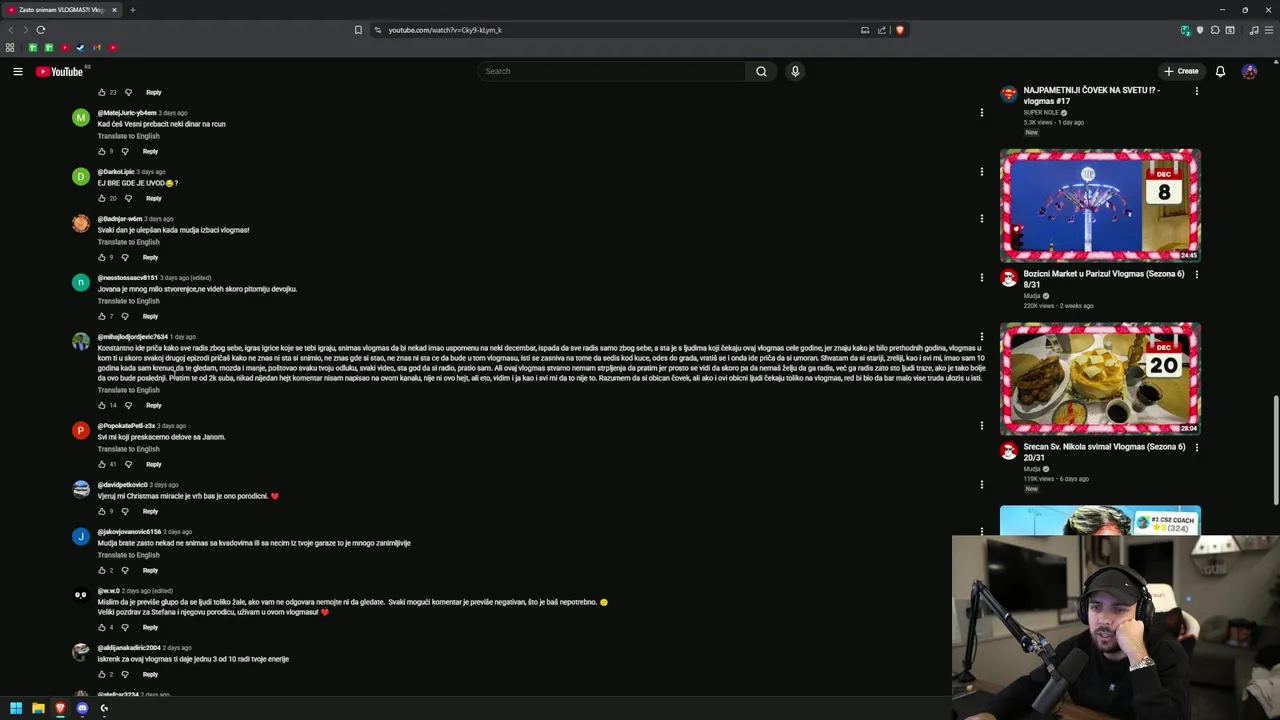Reply to @jakovjovanovic6156 comment
The height and width of the screenshot is (720, 1280).
(150, 570)
